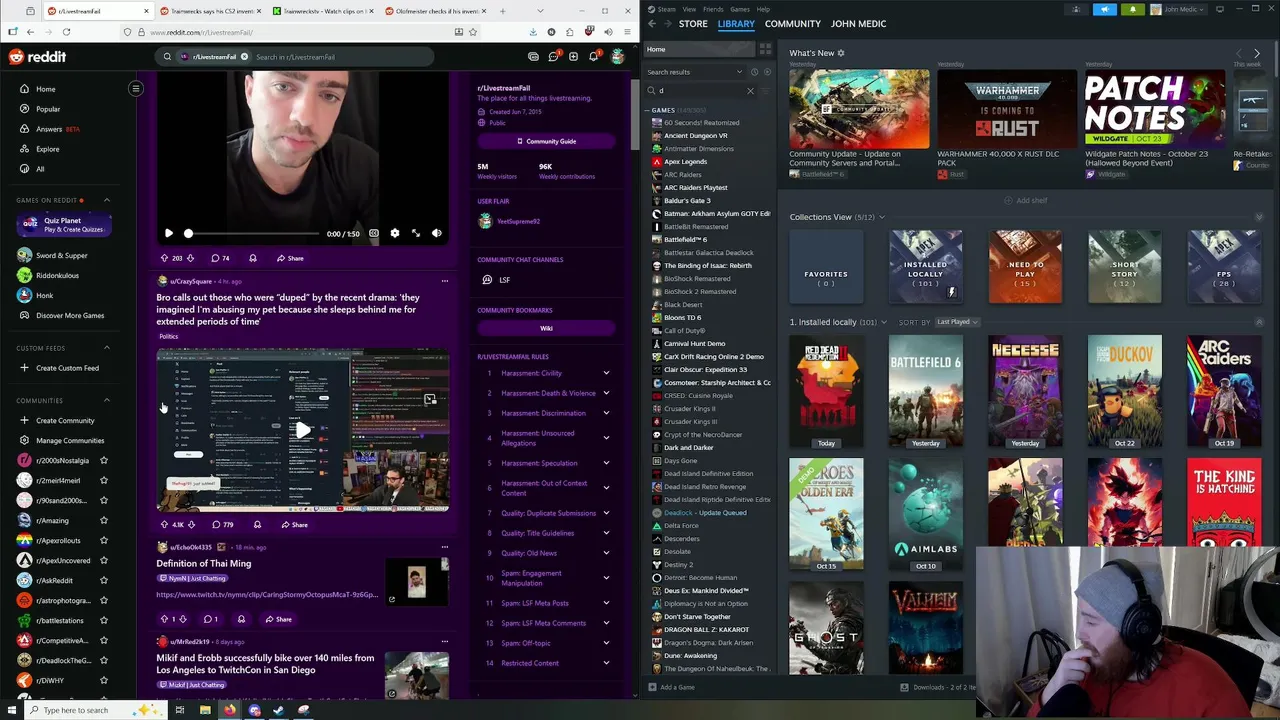Bookmark this page with Firefox star icon
This screenshot has width=1280, height=720.
click(473, 32)
